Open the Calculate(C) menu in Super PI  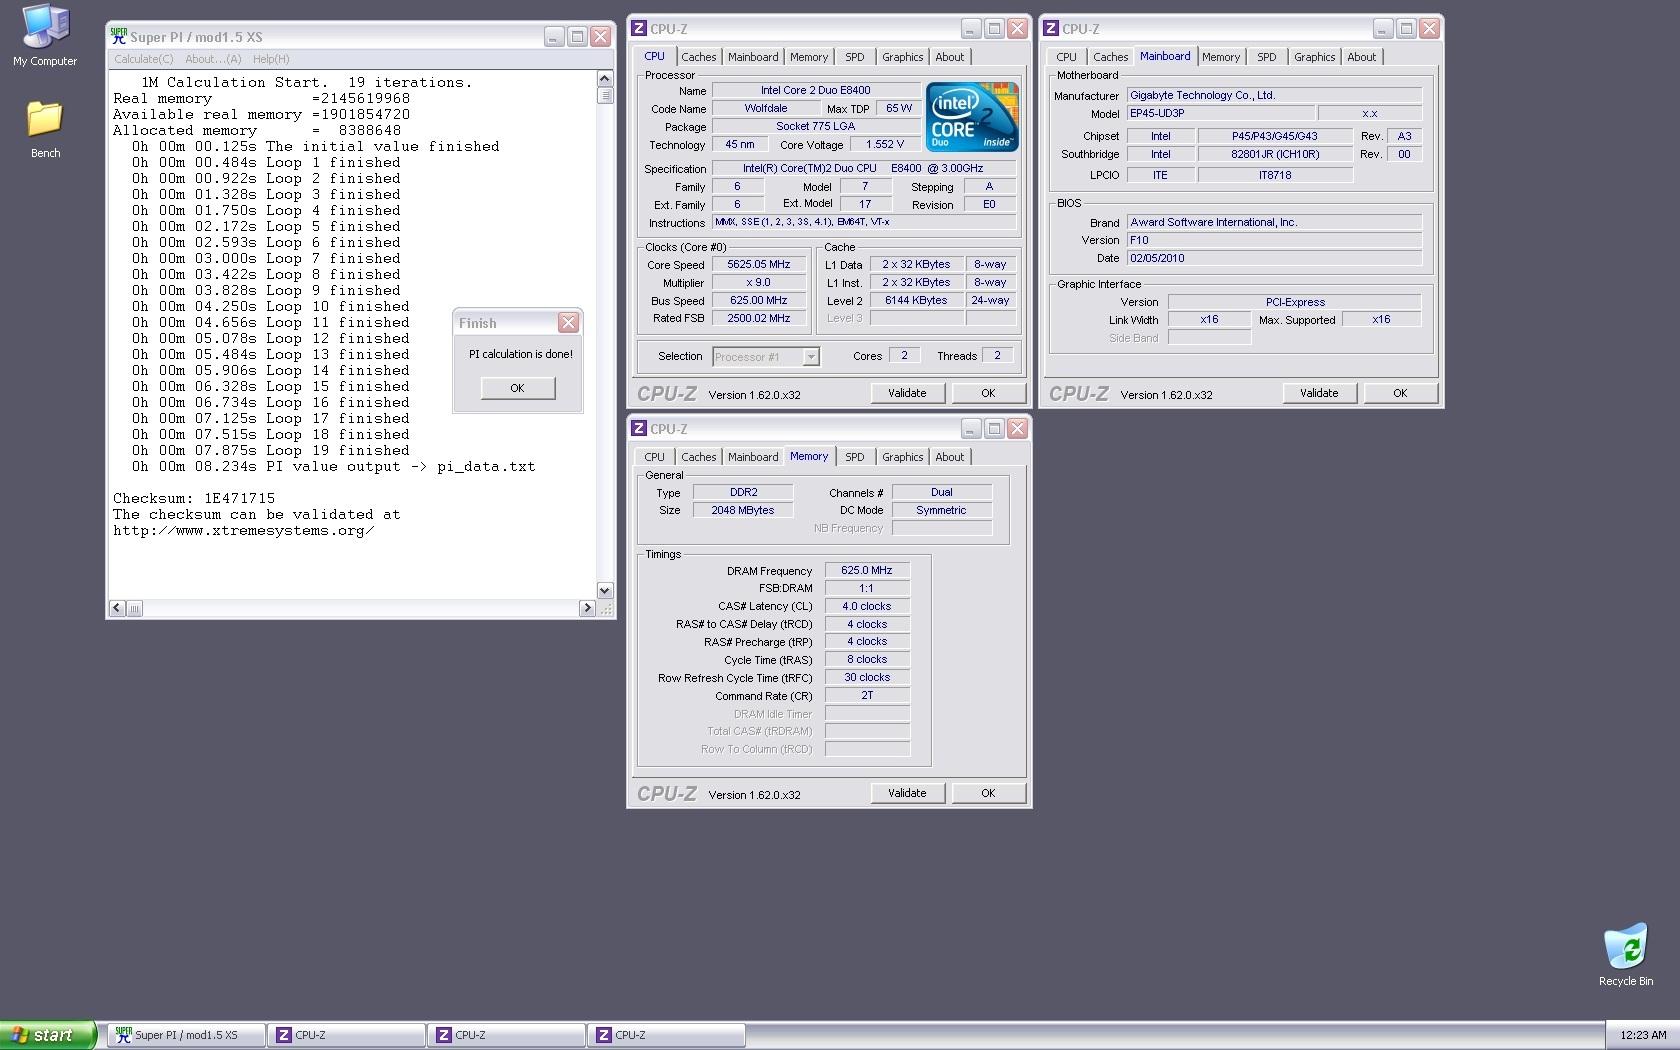click(143, 59)
